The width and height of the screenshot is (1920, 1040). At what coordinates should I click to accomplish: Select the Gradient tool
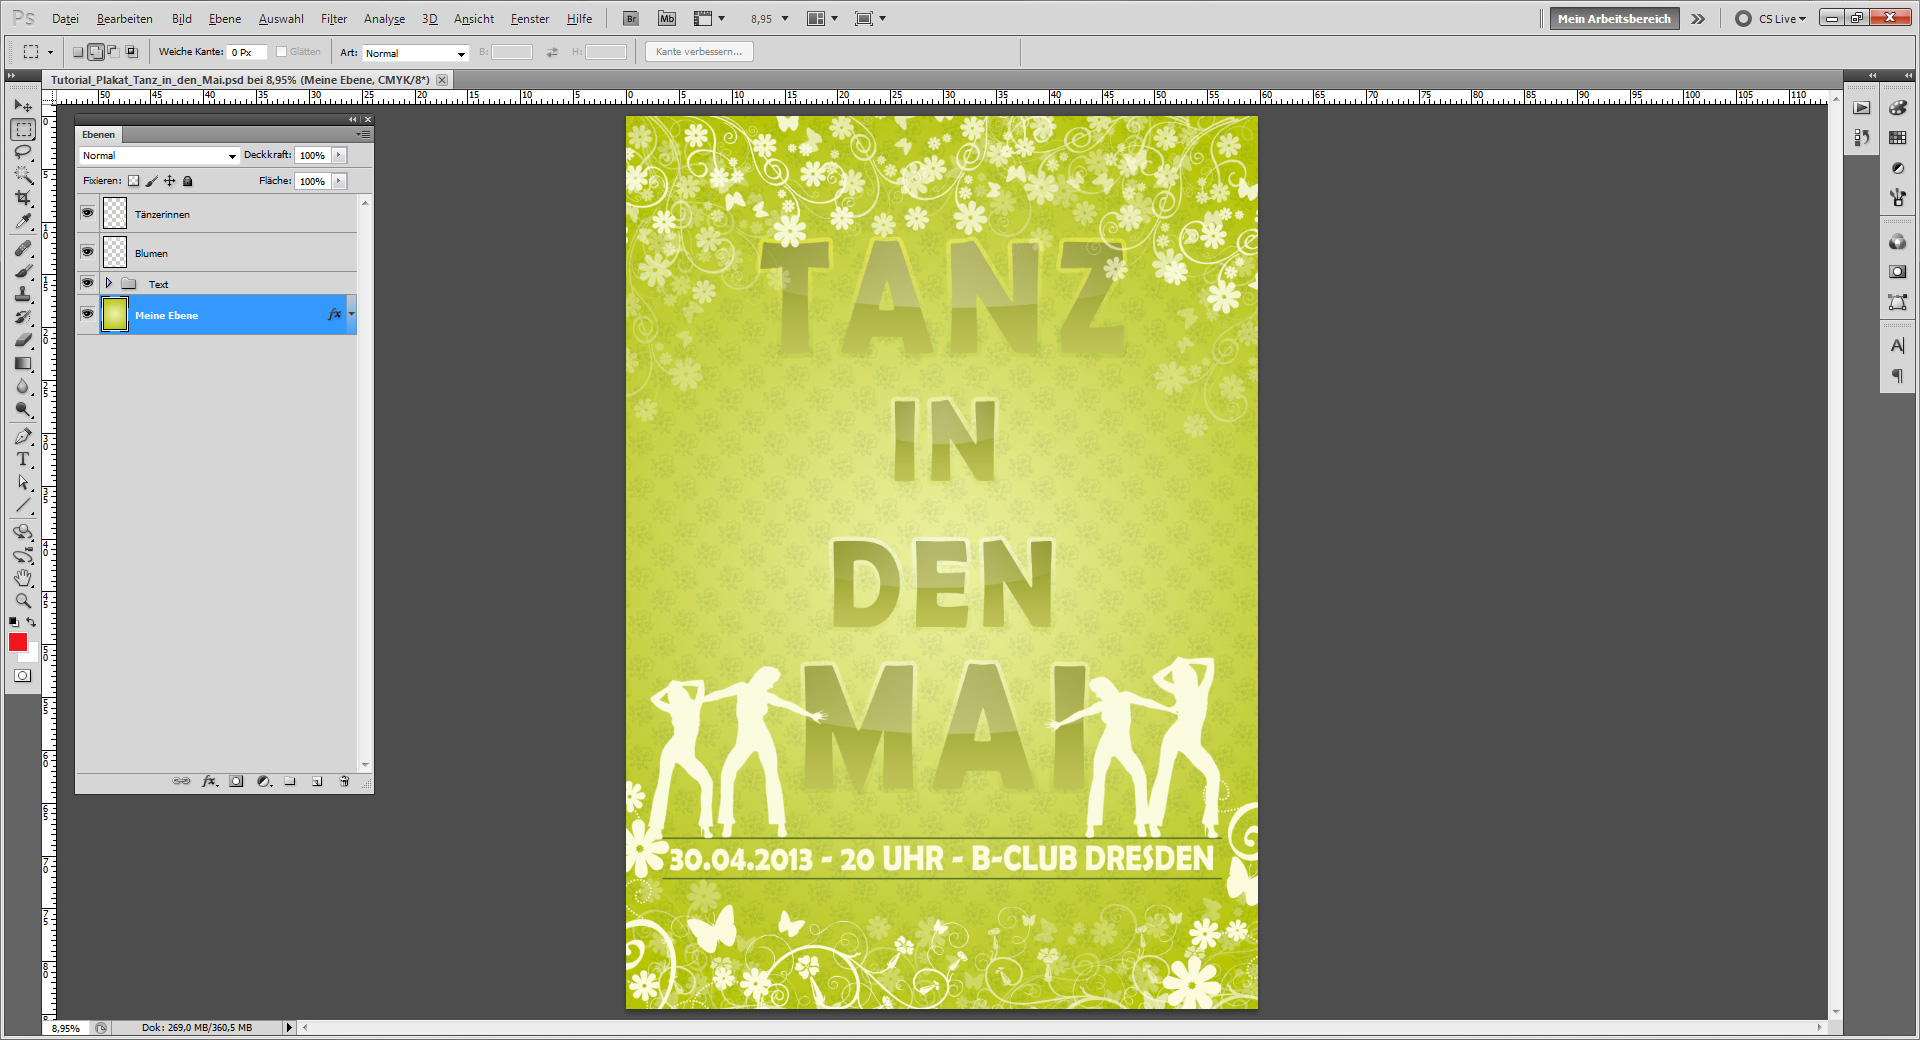(x=22, y=363)
